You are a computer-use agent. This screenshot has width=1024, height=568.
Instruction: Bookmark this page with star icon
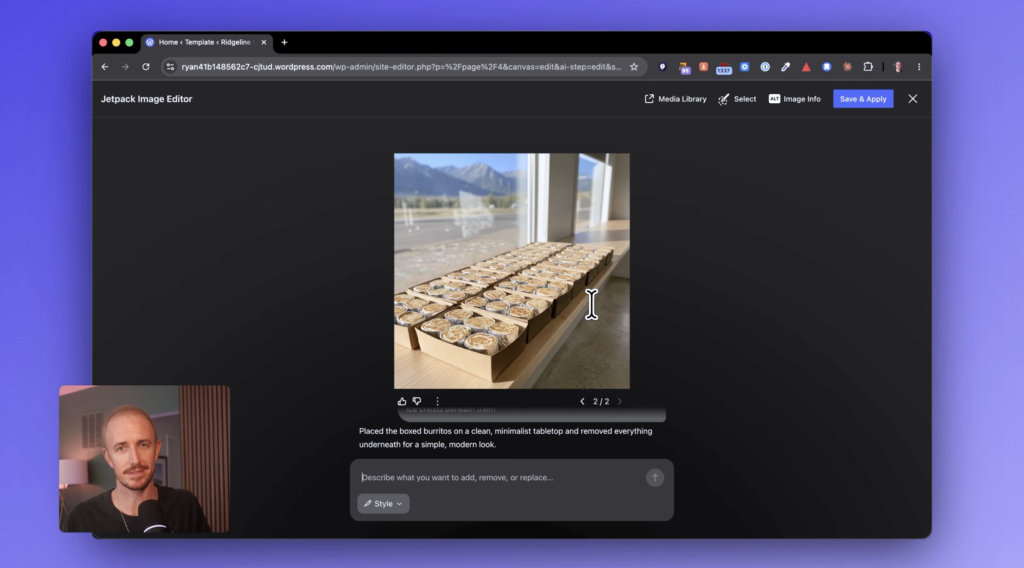click(633, 67)
